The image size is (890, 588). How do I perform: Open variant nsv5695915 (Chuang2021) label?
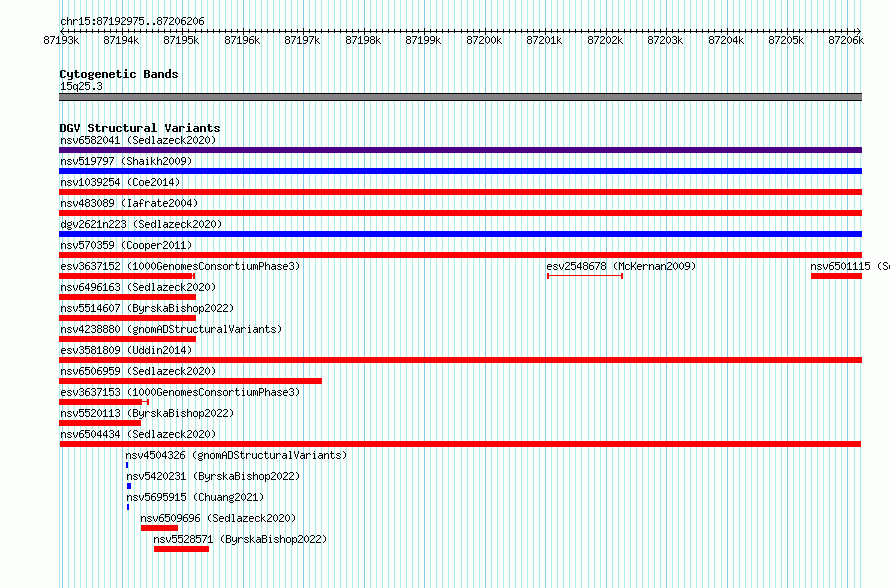point(195,497)
